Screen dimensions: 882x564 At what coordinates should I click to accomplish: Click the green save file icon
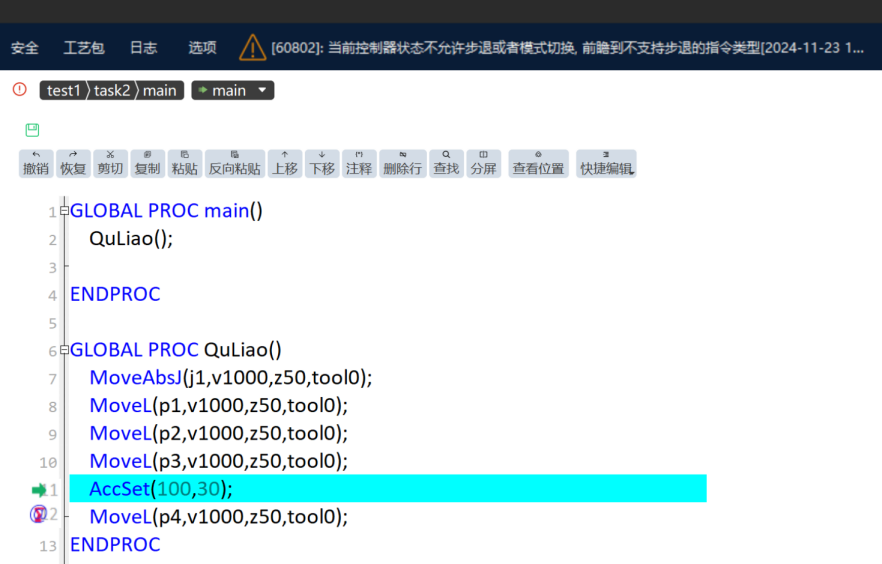pos(32,130)
